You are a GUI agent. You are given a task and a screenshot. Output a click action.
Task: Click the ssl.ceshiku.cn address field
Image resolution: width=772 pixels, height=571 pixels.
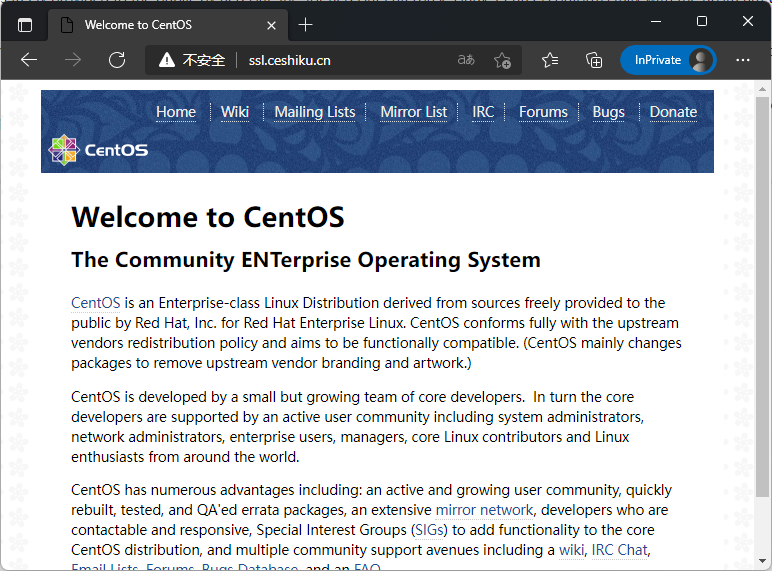[x=290, y=60]
